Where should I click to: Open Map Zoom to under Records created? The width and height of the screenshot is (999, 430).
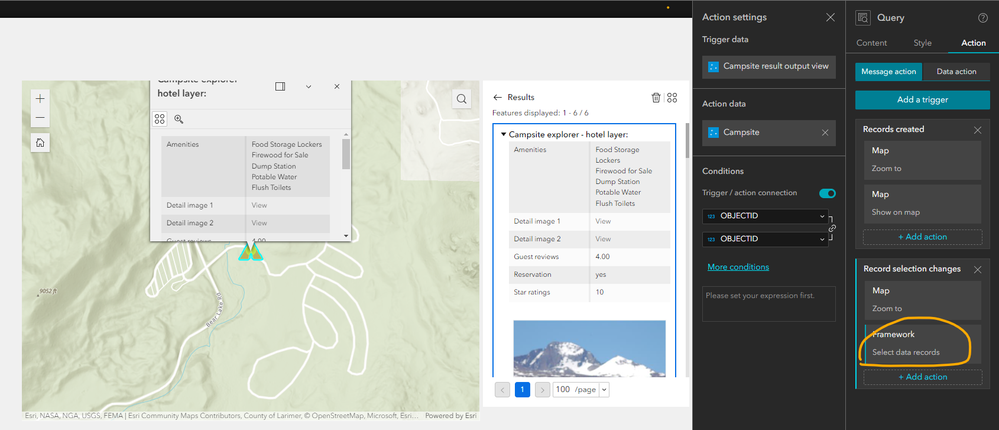coord(923,160)
